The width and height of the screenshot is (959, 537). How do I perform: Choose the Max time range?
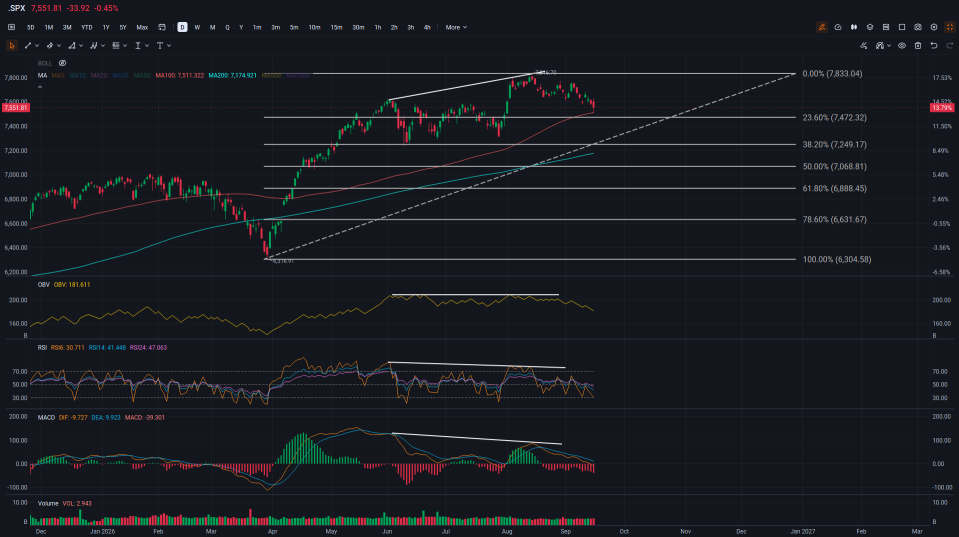point(142,28)
